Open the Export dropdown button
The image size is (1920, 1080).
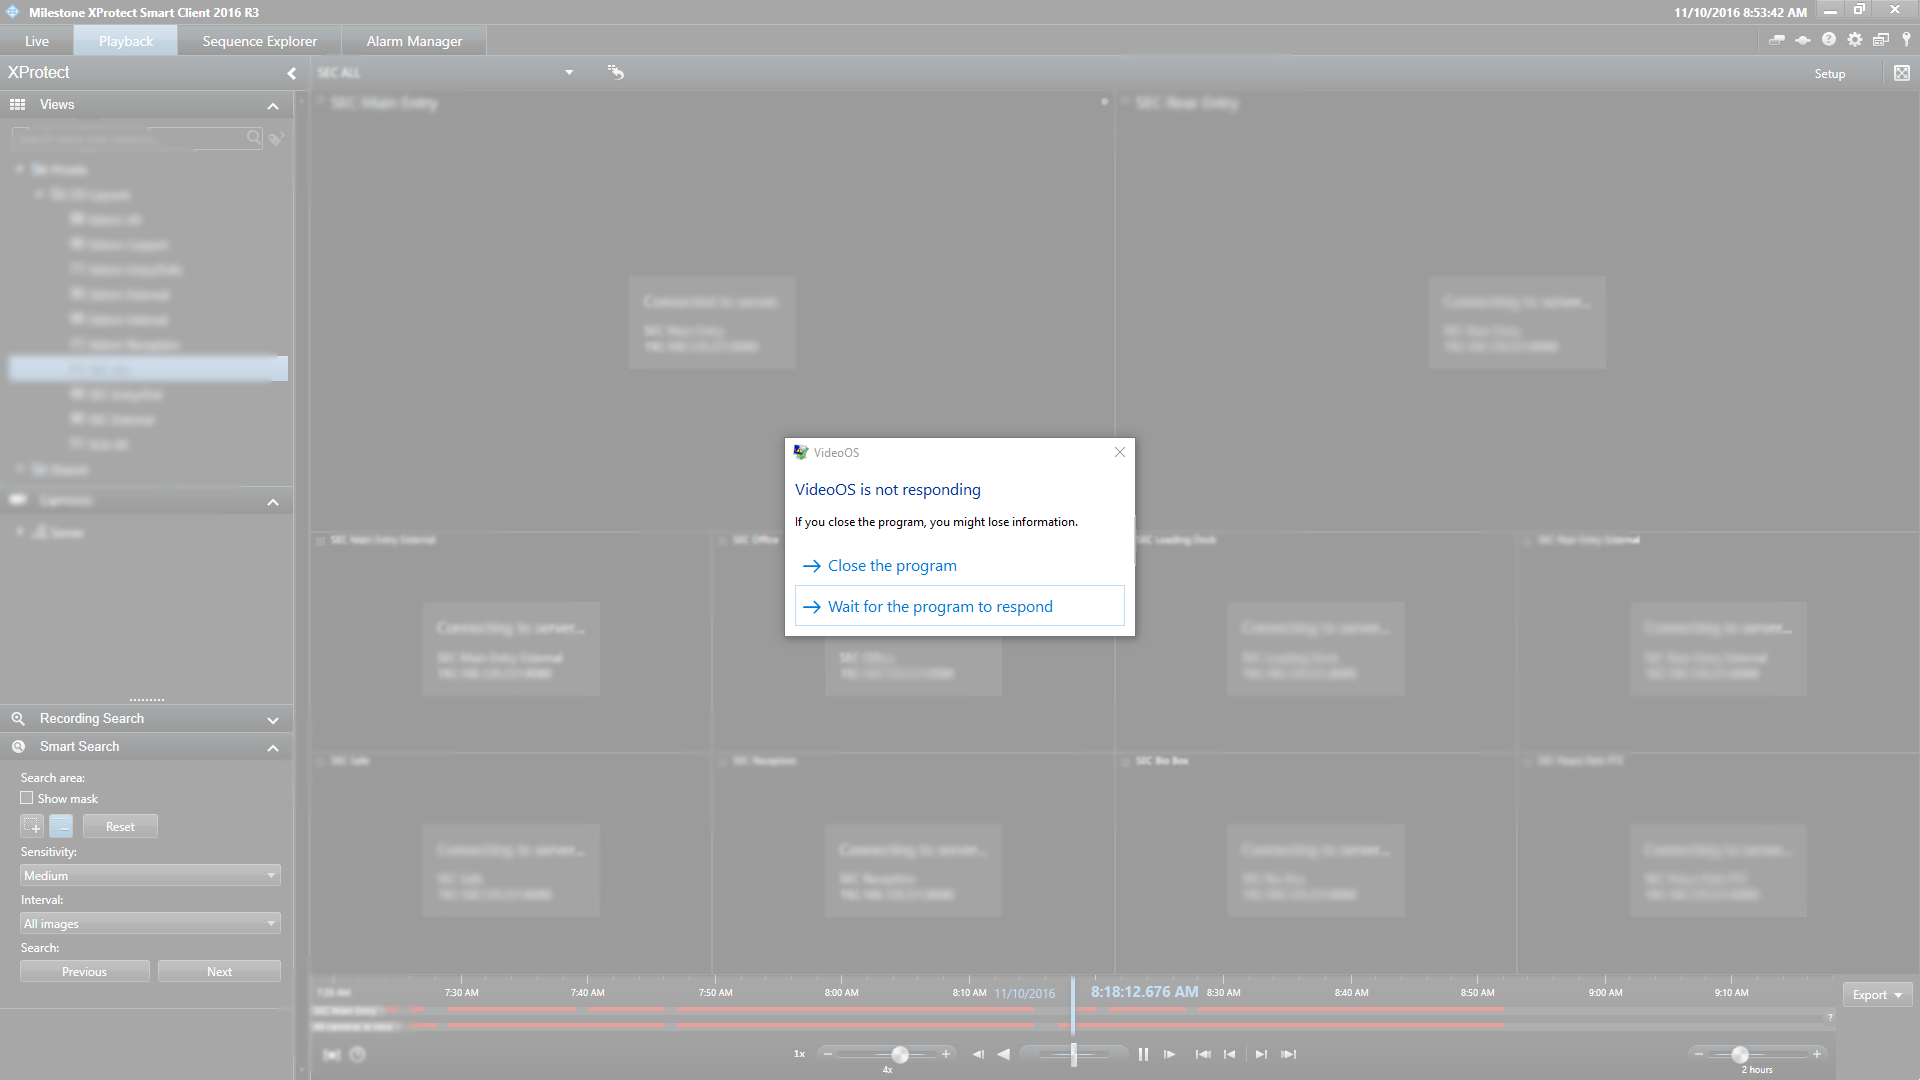[x=1877, y=994]
